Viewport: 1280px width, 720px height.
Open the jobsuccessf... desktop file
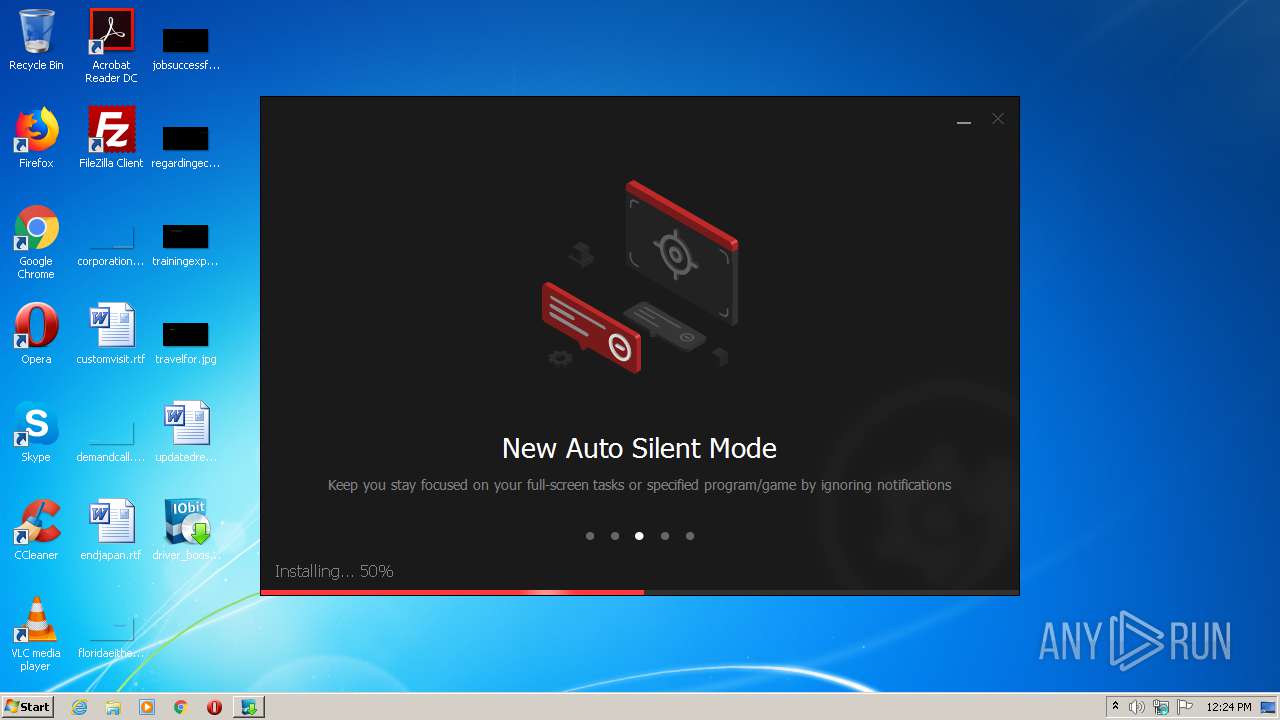point(186,49)
